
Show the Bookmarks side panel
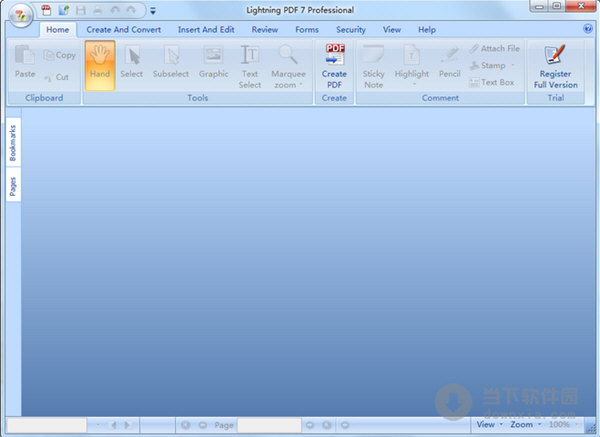point(13,143)
